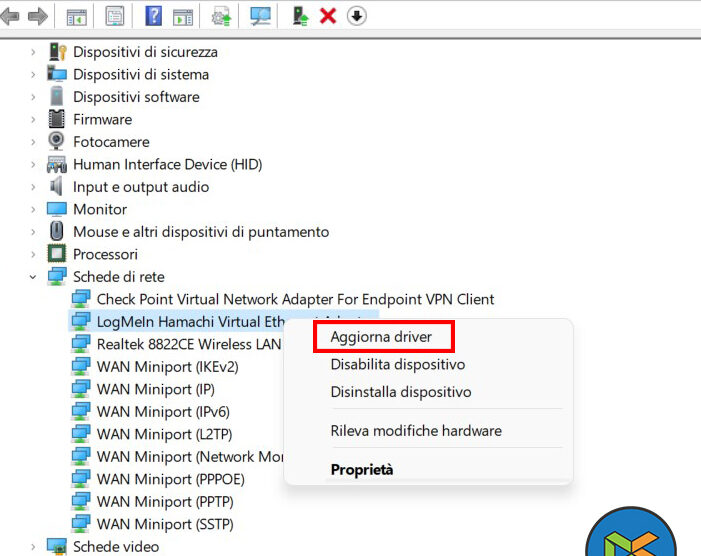Click the Processori CPU icon
This screenshot has width=701, height=556.
(x=57, y=254)
